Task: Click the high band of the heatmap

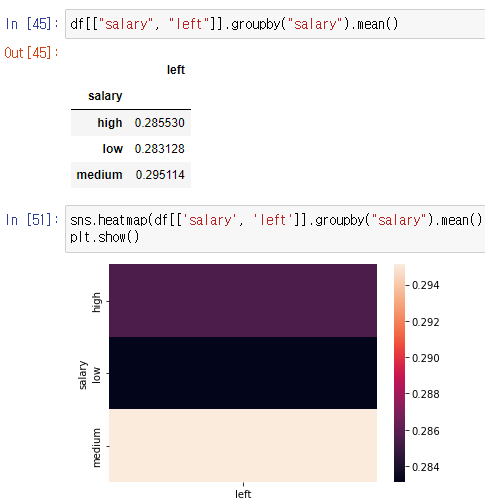Action: click(243, 300)
